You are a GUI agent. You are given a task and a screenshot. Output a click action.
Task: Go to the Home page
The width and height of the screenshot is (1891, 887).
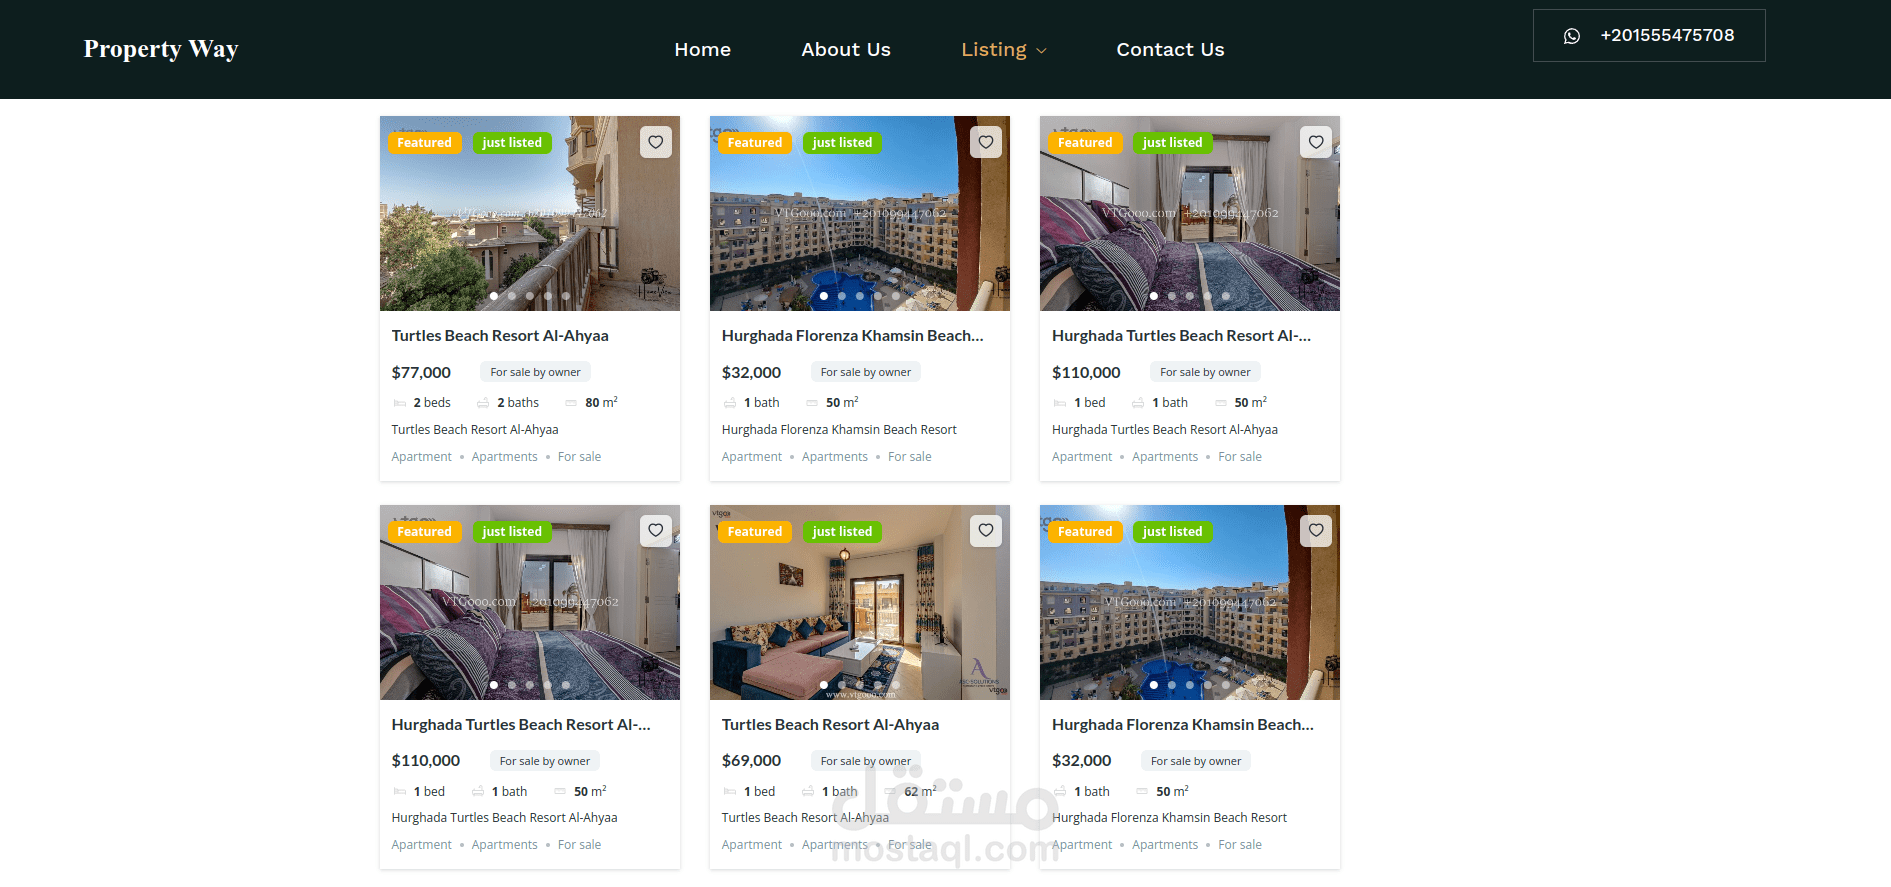pyautogui.click(x=702, y=49)
